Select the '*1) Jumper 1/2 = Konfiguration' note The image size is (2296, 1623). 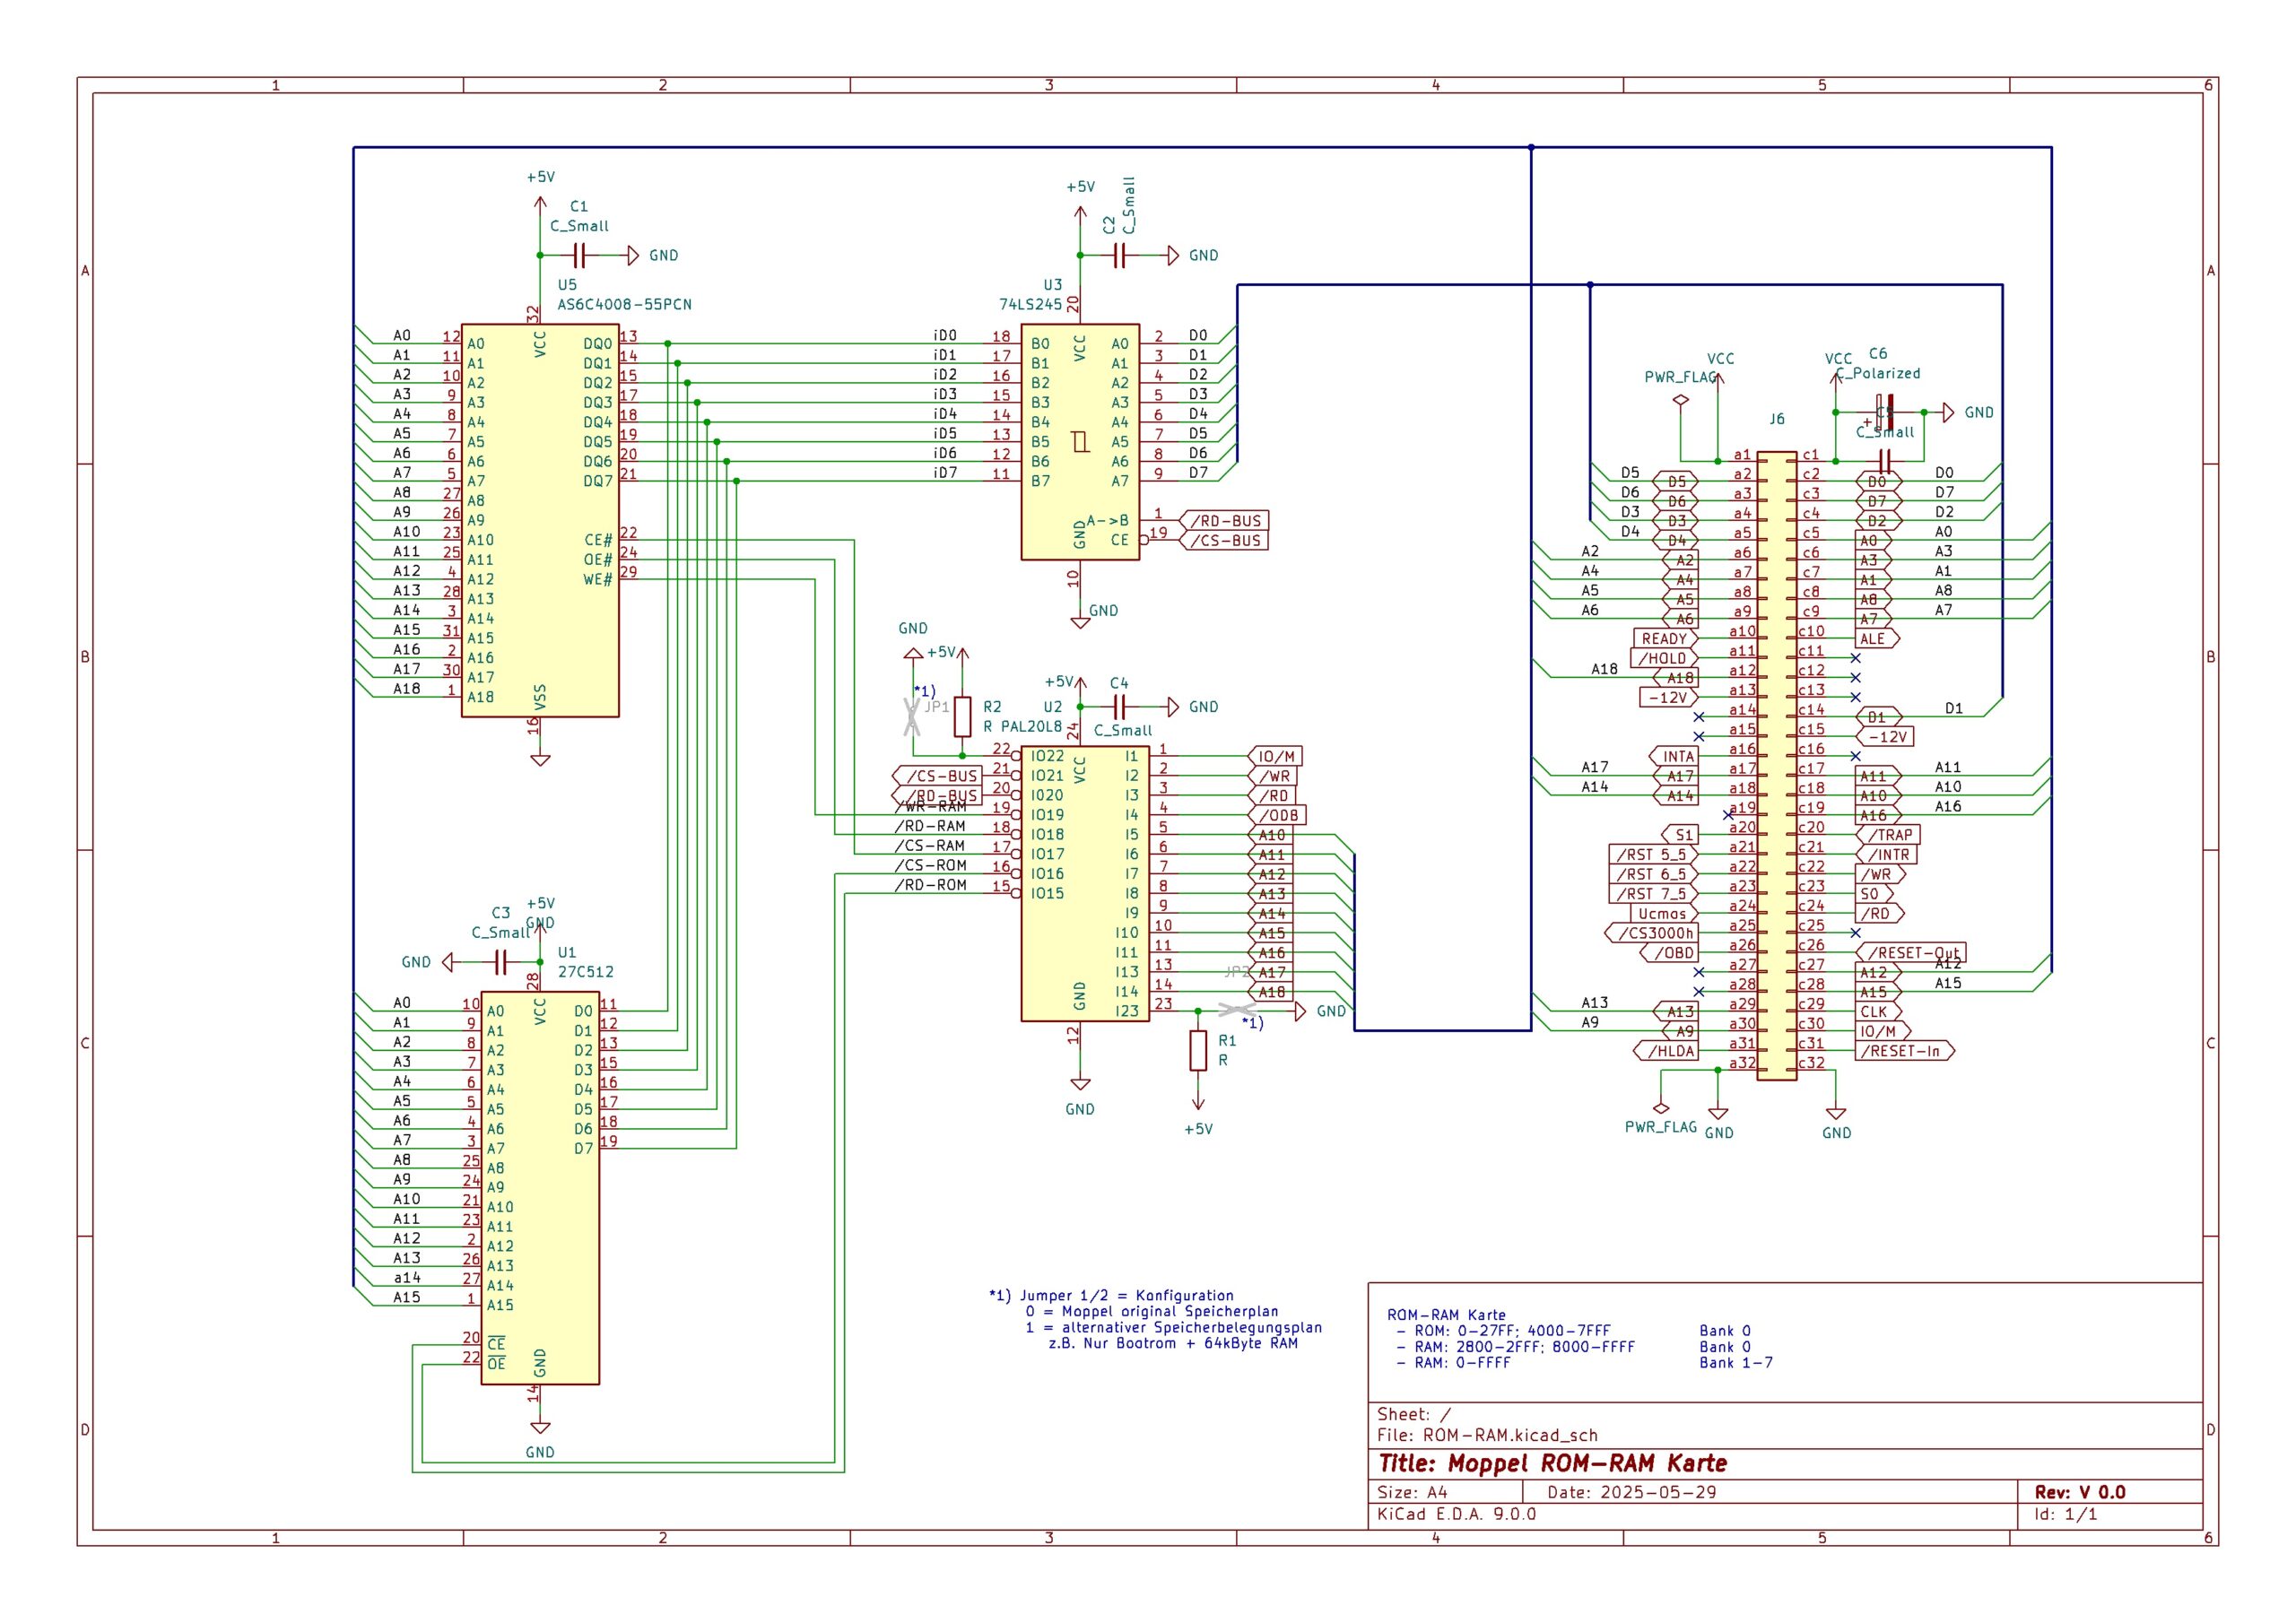point(1111,1295)
